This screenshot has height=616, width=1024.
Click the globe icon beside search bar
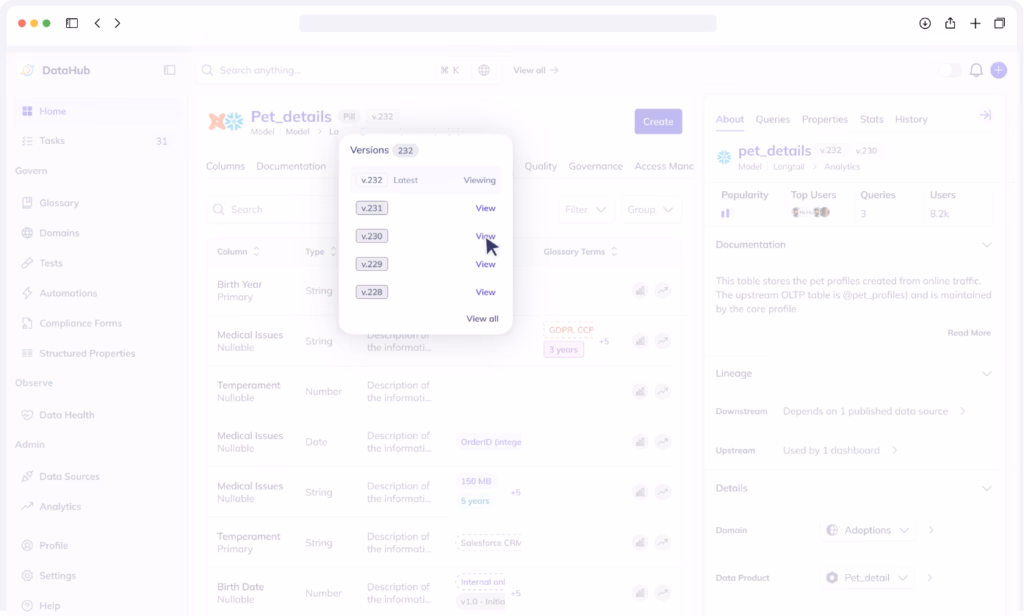click(484, 70)
